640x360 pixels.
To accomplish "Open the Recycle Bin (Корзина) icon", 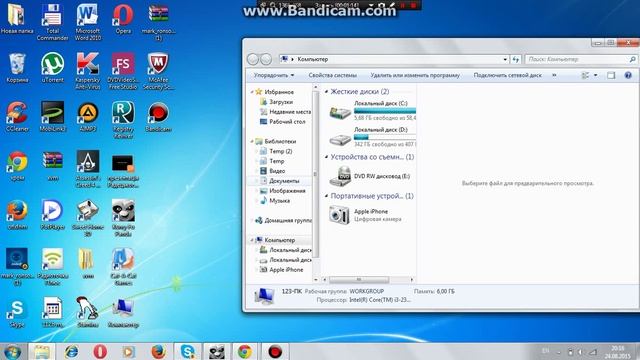I will coord(17,68).
